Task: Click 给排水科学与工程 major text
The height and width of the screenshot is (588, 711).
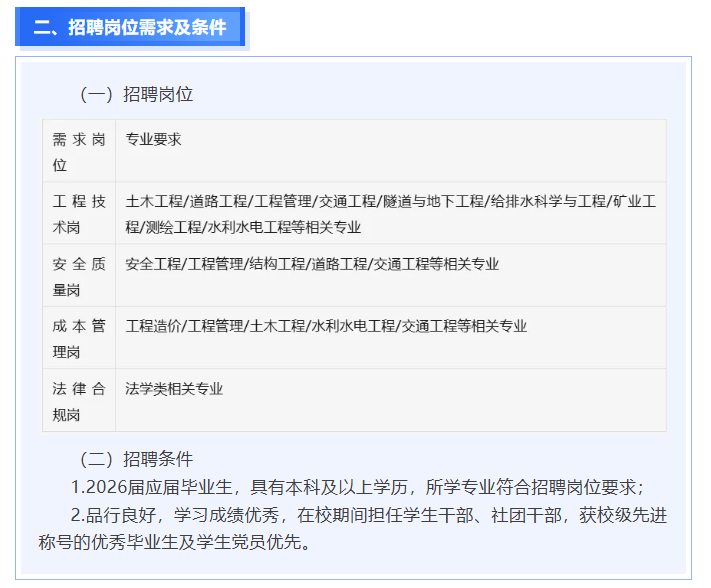Action: click(x=549, y=202)
